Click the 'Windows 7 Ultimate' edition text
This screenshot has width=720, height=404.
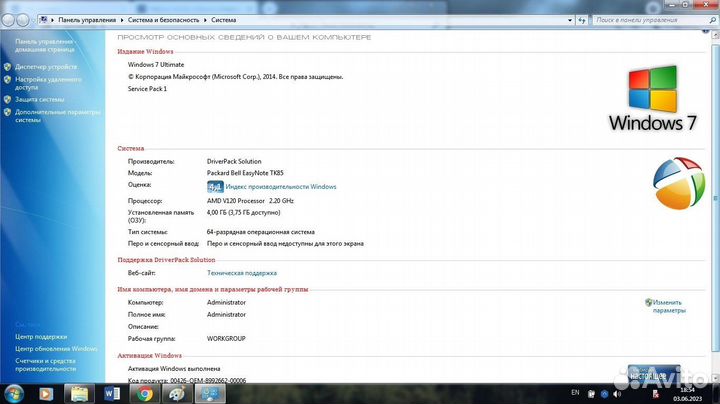coord(156,64)
